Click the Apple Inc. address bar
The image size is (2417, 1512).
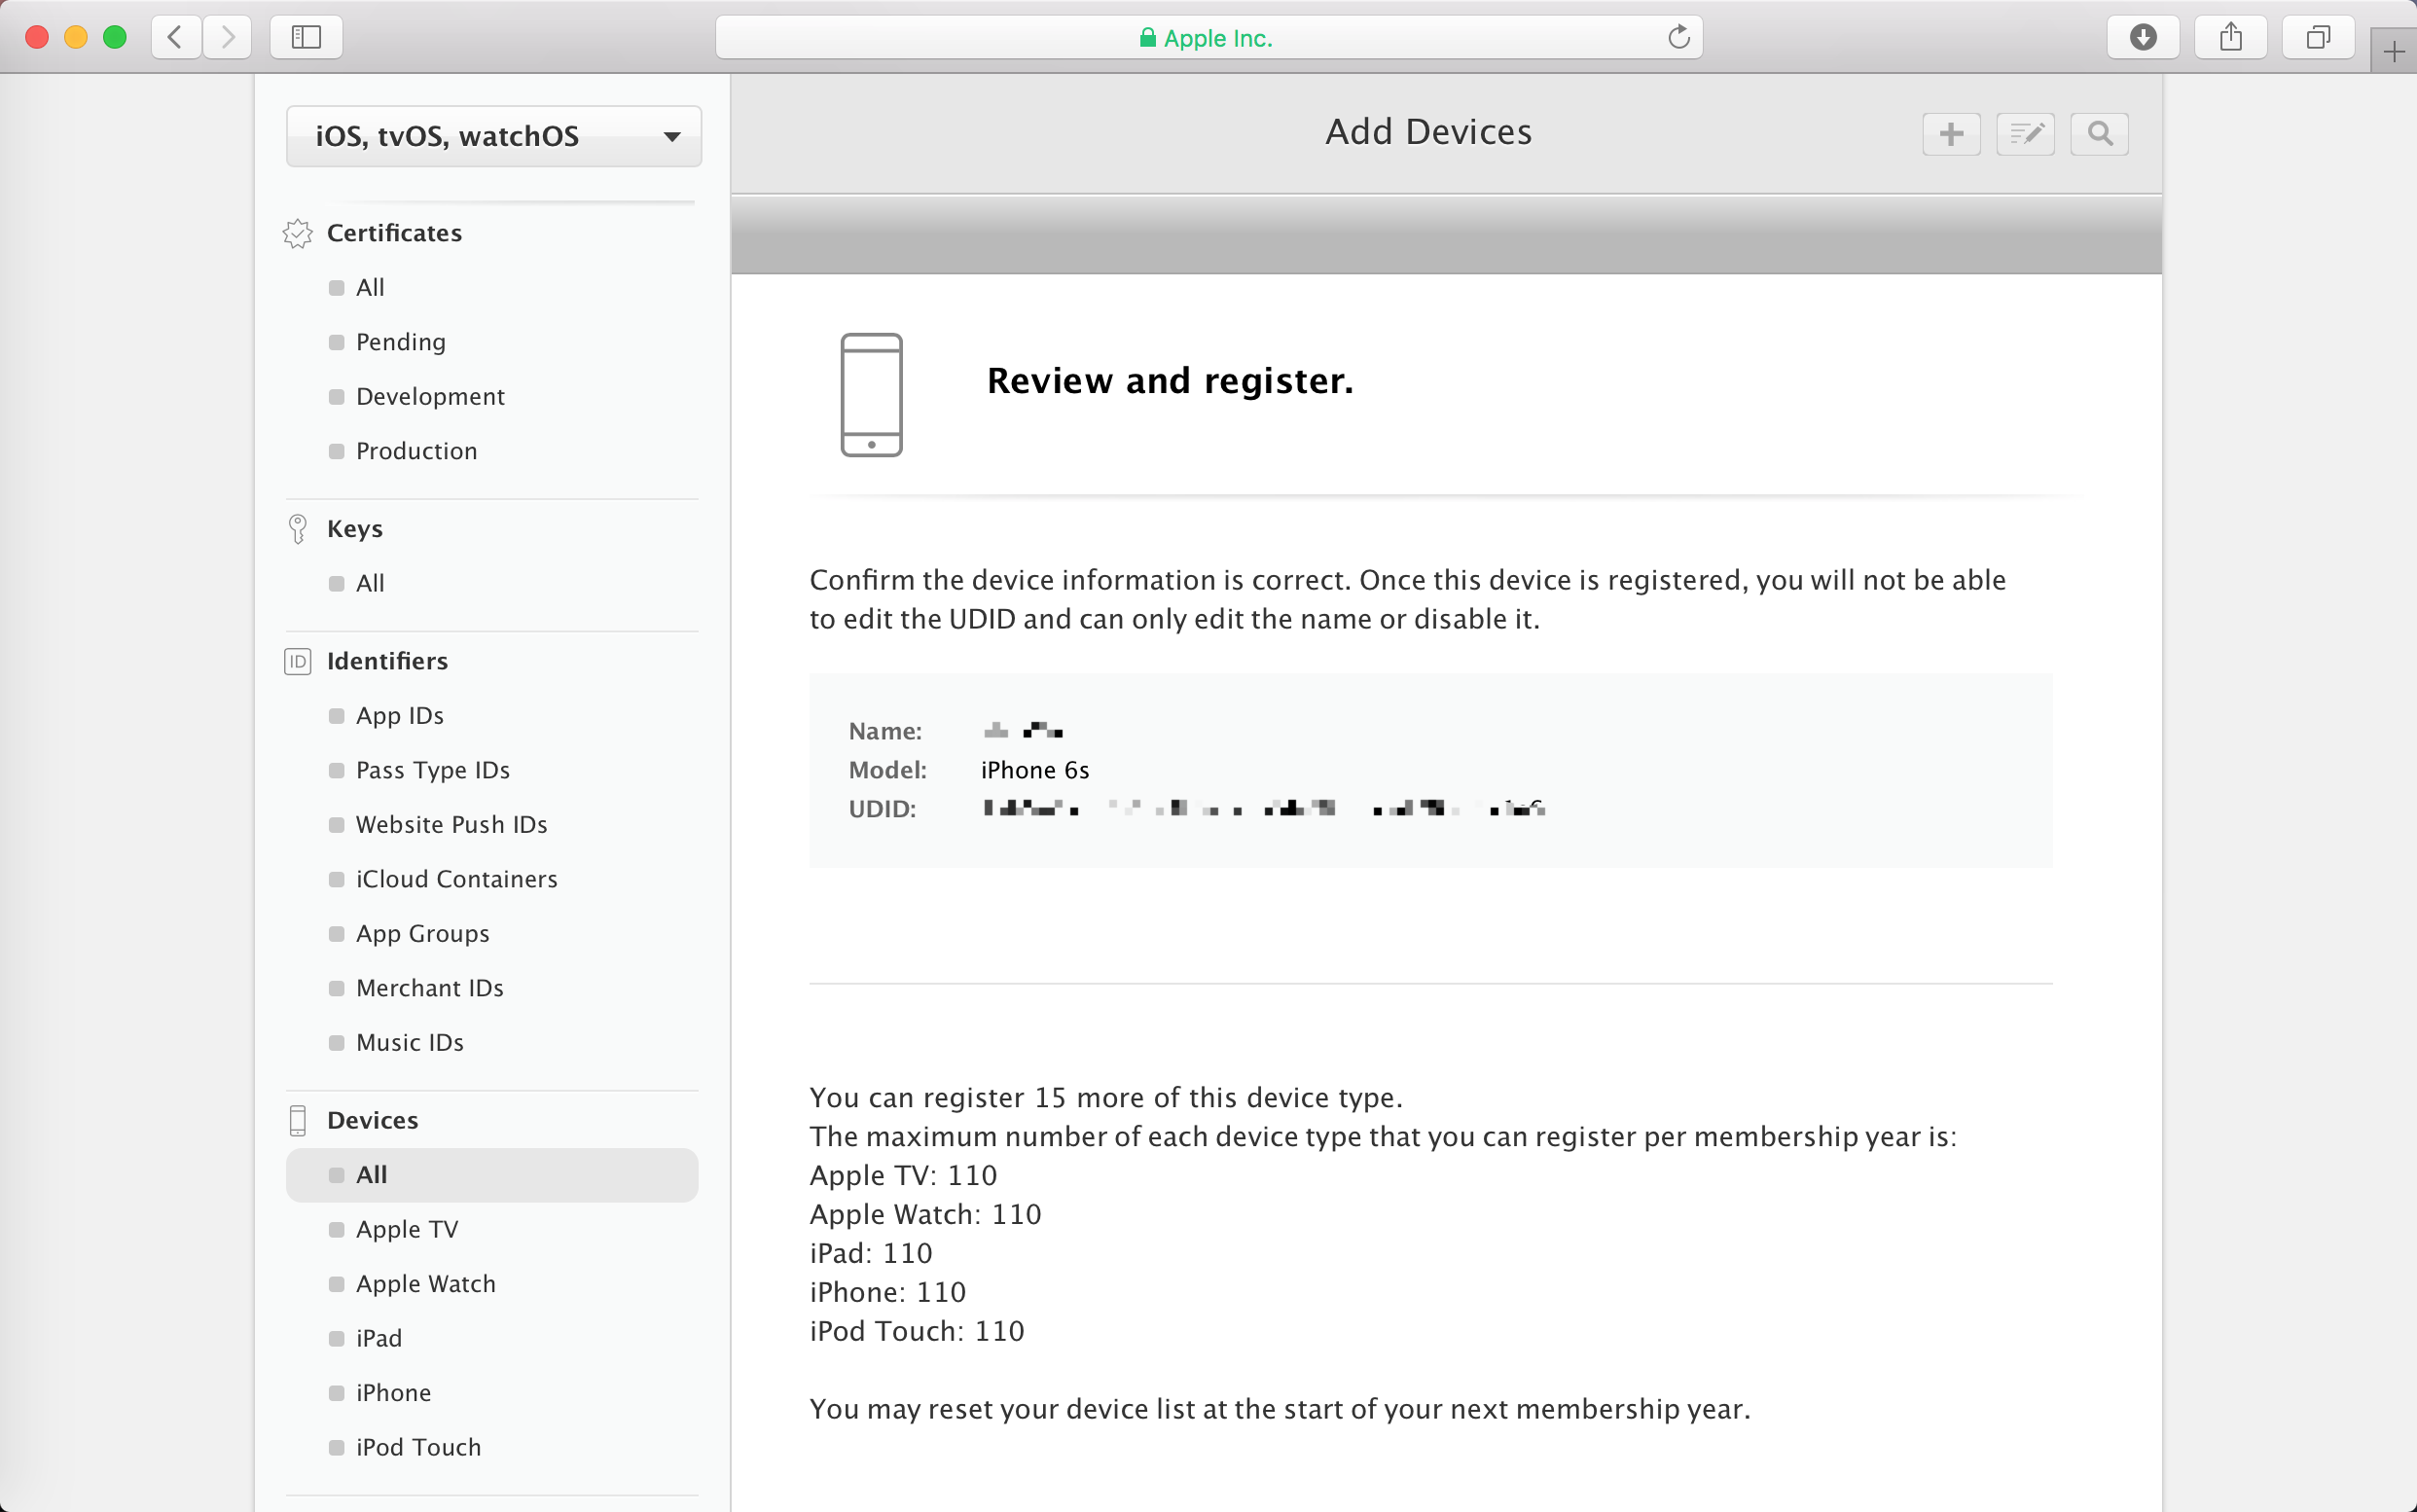[x=1209, y=38]
